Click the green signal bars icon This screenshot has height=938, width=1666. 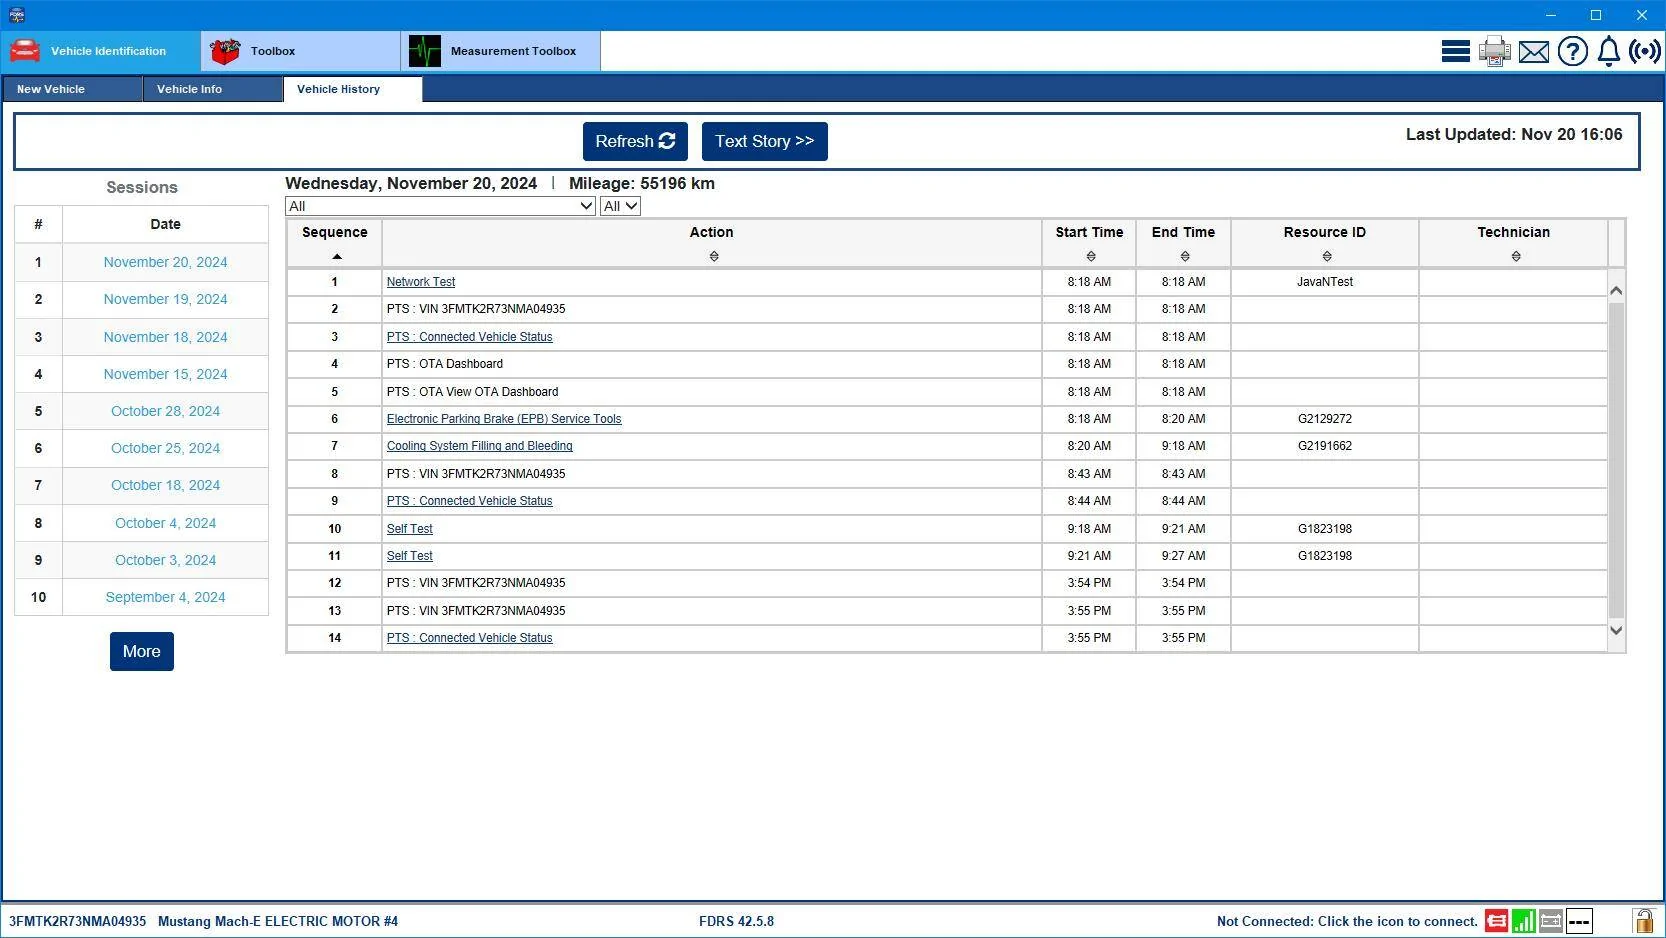tap(1524, 921)
